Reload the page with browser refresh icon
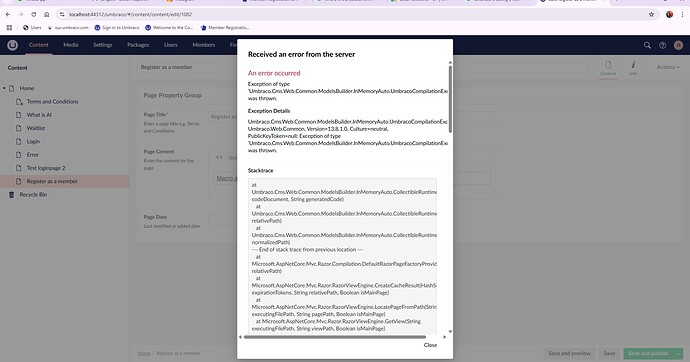 pos(33,15)
